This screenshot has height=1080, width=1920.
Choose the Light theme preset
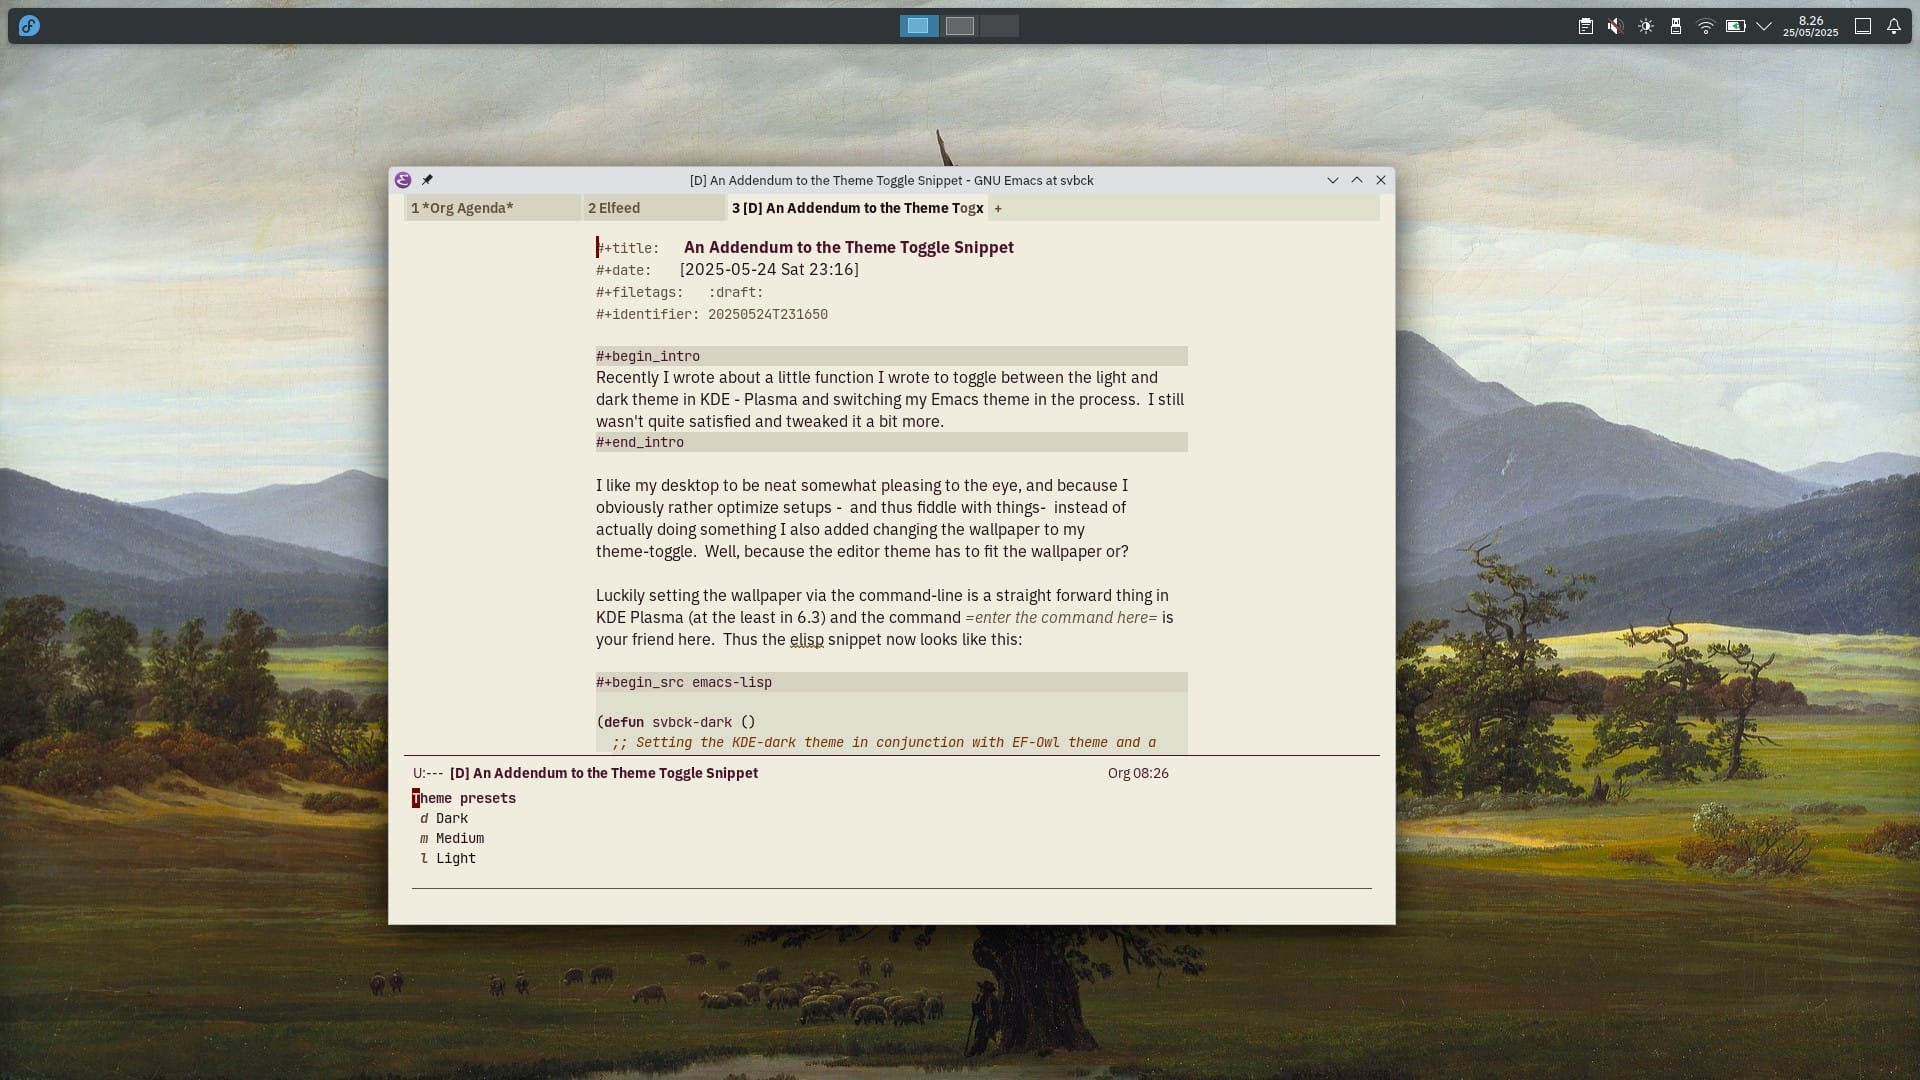[455, 858]
